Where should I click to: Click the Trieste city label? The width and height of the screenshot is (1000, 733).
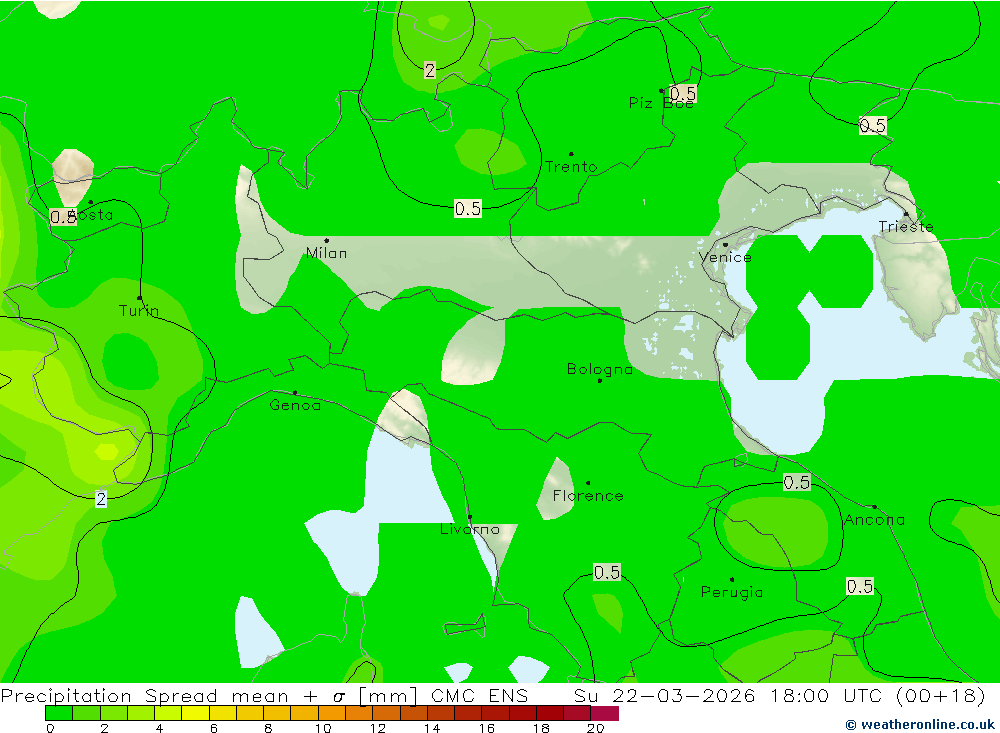(906, 226)
